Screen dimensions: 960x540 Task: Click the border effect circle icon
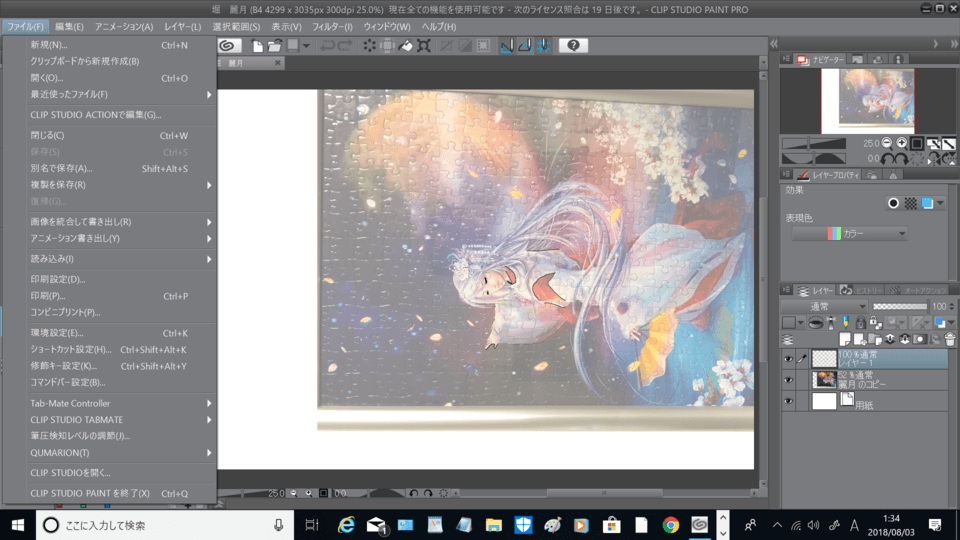coord(893,203)
